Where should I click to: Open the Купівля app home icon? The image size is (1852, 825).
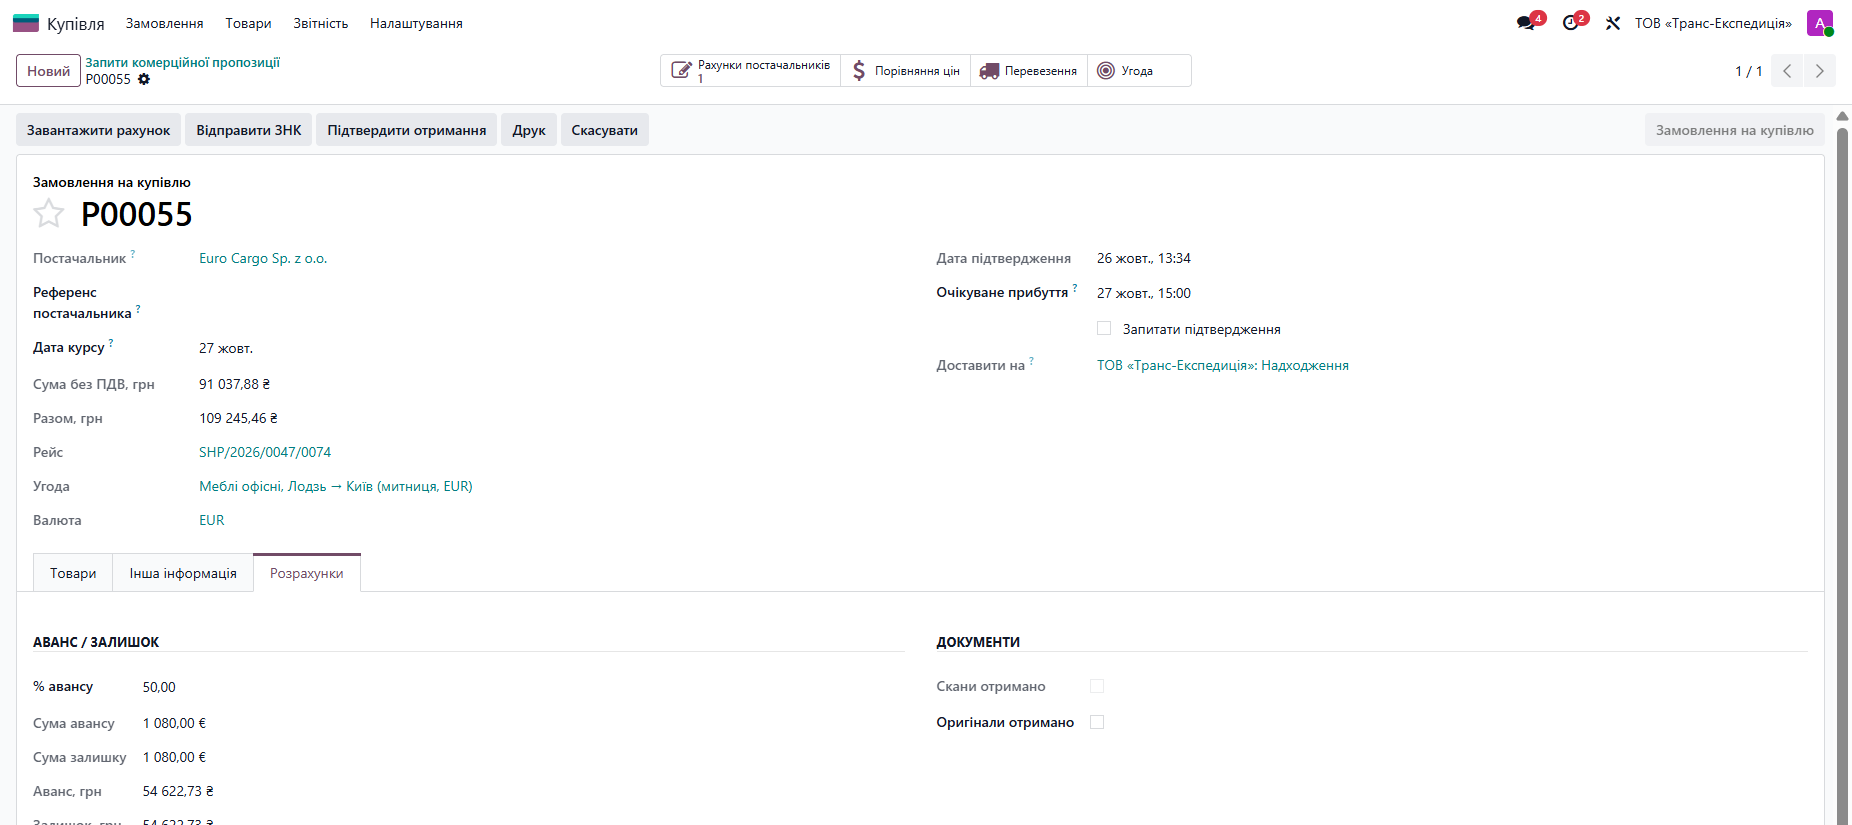[x=26, y=23]
